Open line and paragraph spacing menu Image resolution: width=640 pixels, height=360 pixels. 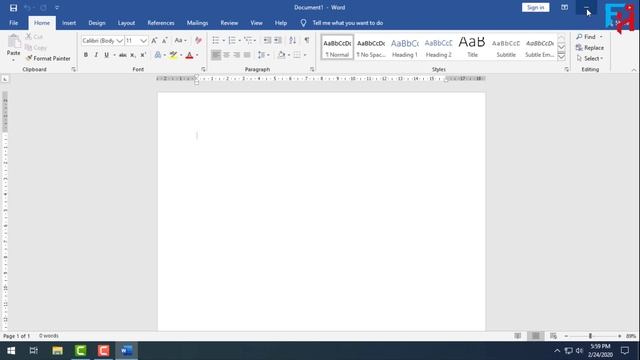pyautogui.click(x=263, y=55)
